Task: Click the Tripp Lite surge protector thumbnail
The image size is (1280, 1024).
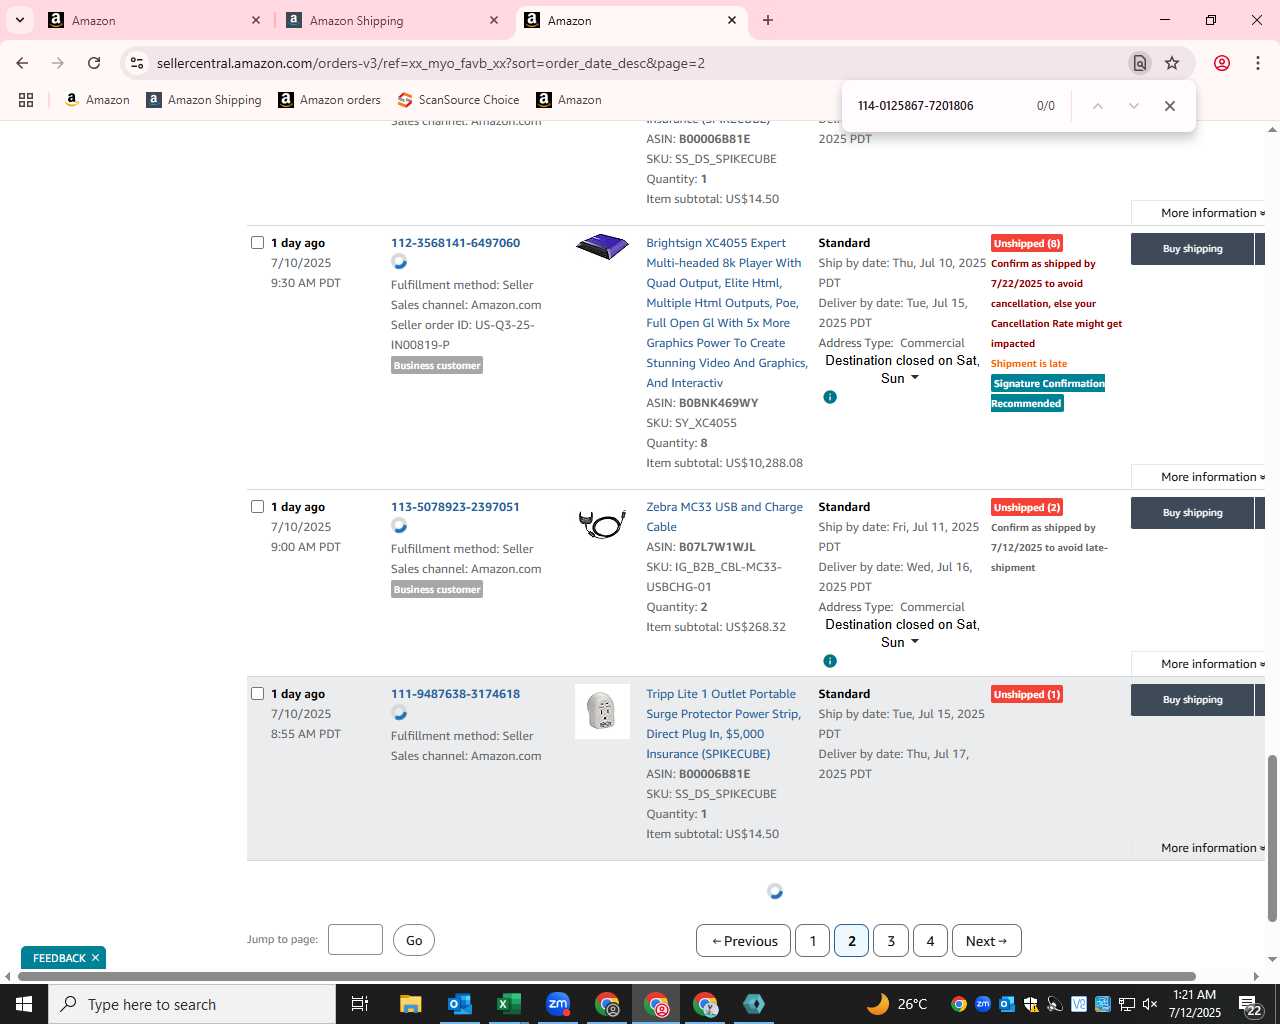Action: (x=602, y=712)
